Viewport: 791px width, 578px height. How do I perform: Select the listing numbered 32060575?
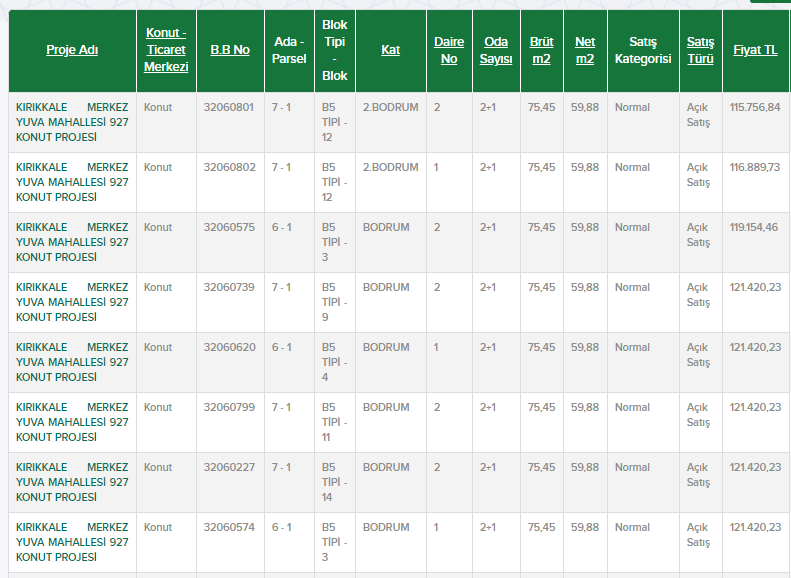coord(228,227)
